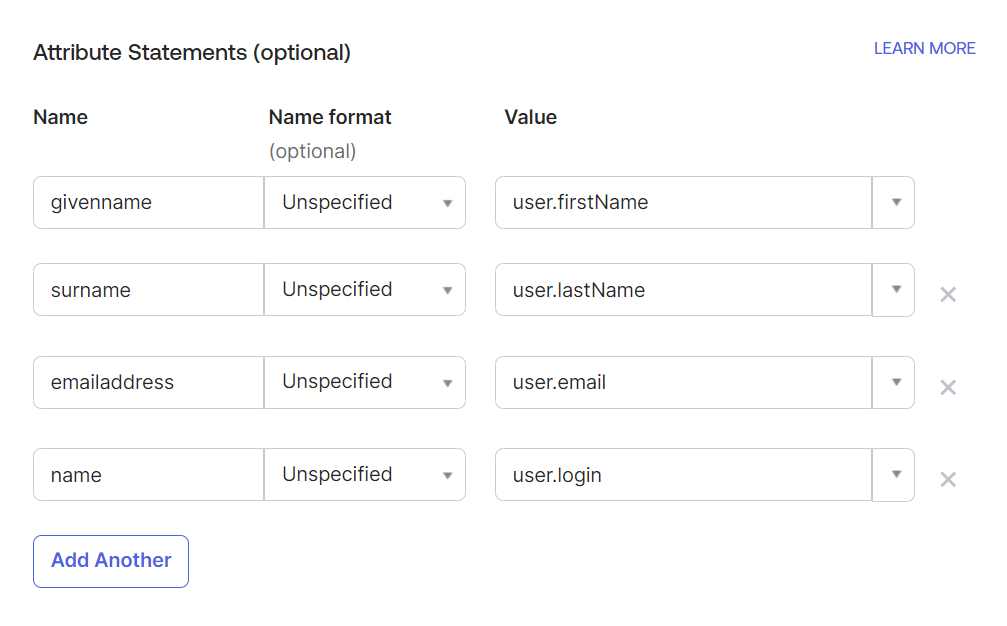1007x626 pixels.
Task: Open value dropdown arrow for user.lastName
Action: point(893,290)
